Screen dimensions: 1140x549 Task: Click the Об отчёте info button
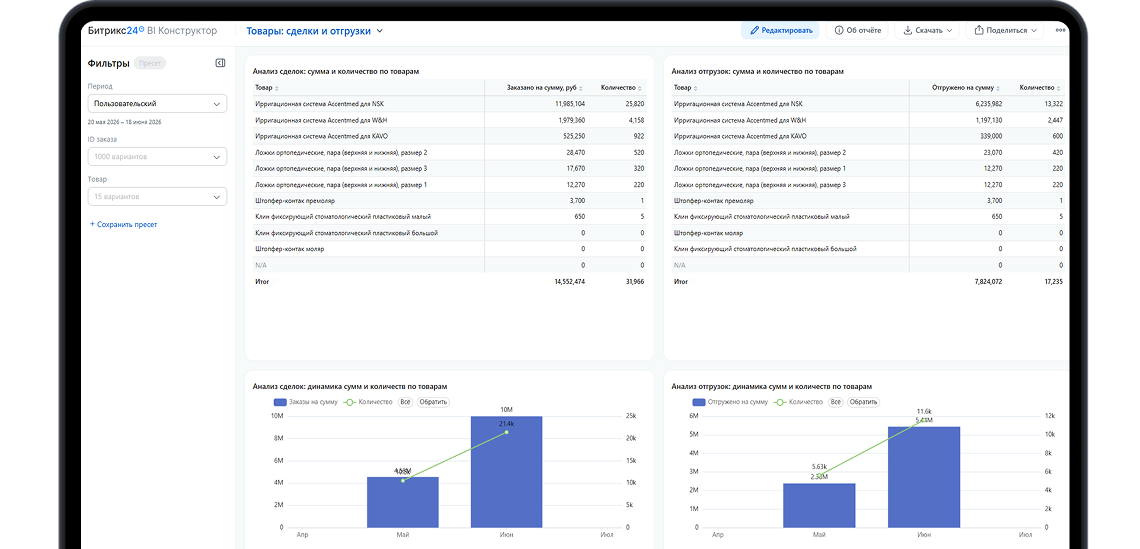tap(858, 31)
